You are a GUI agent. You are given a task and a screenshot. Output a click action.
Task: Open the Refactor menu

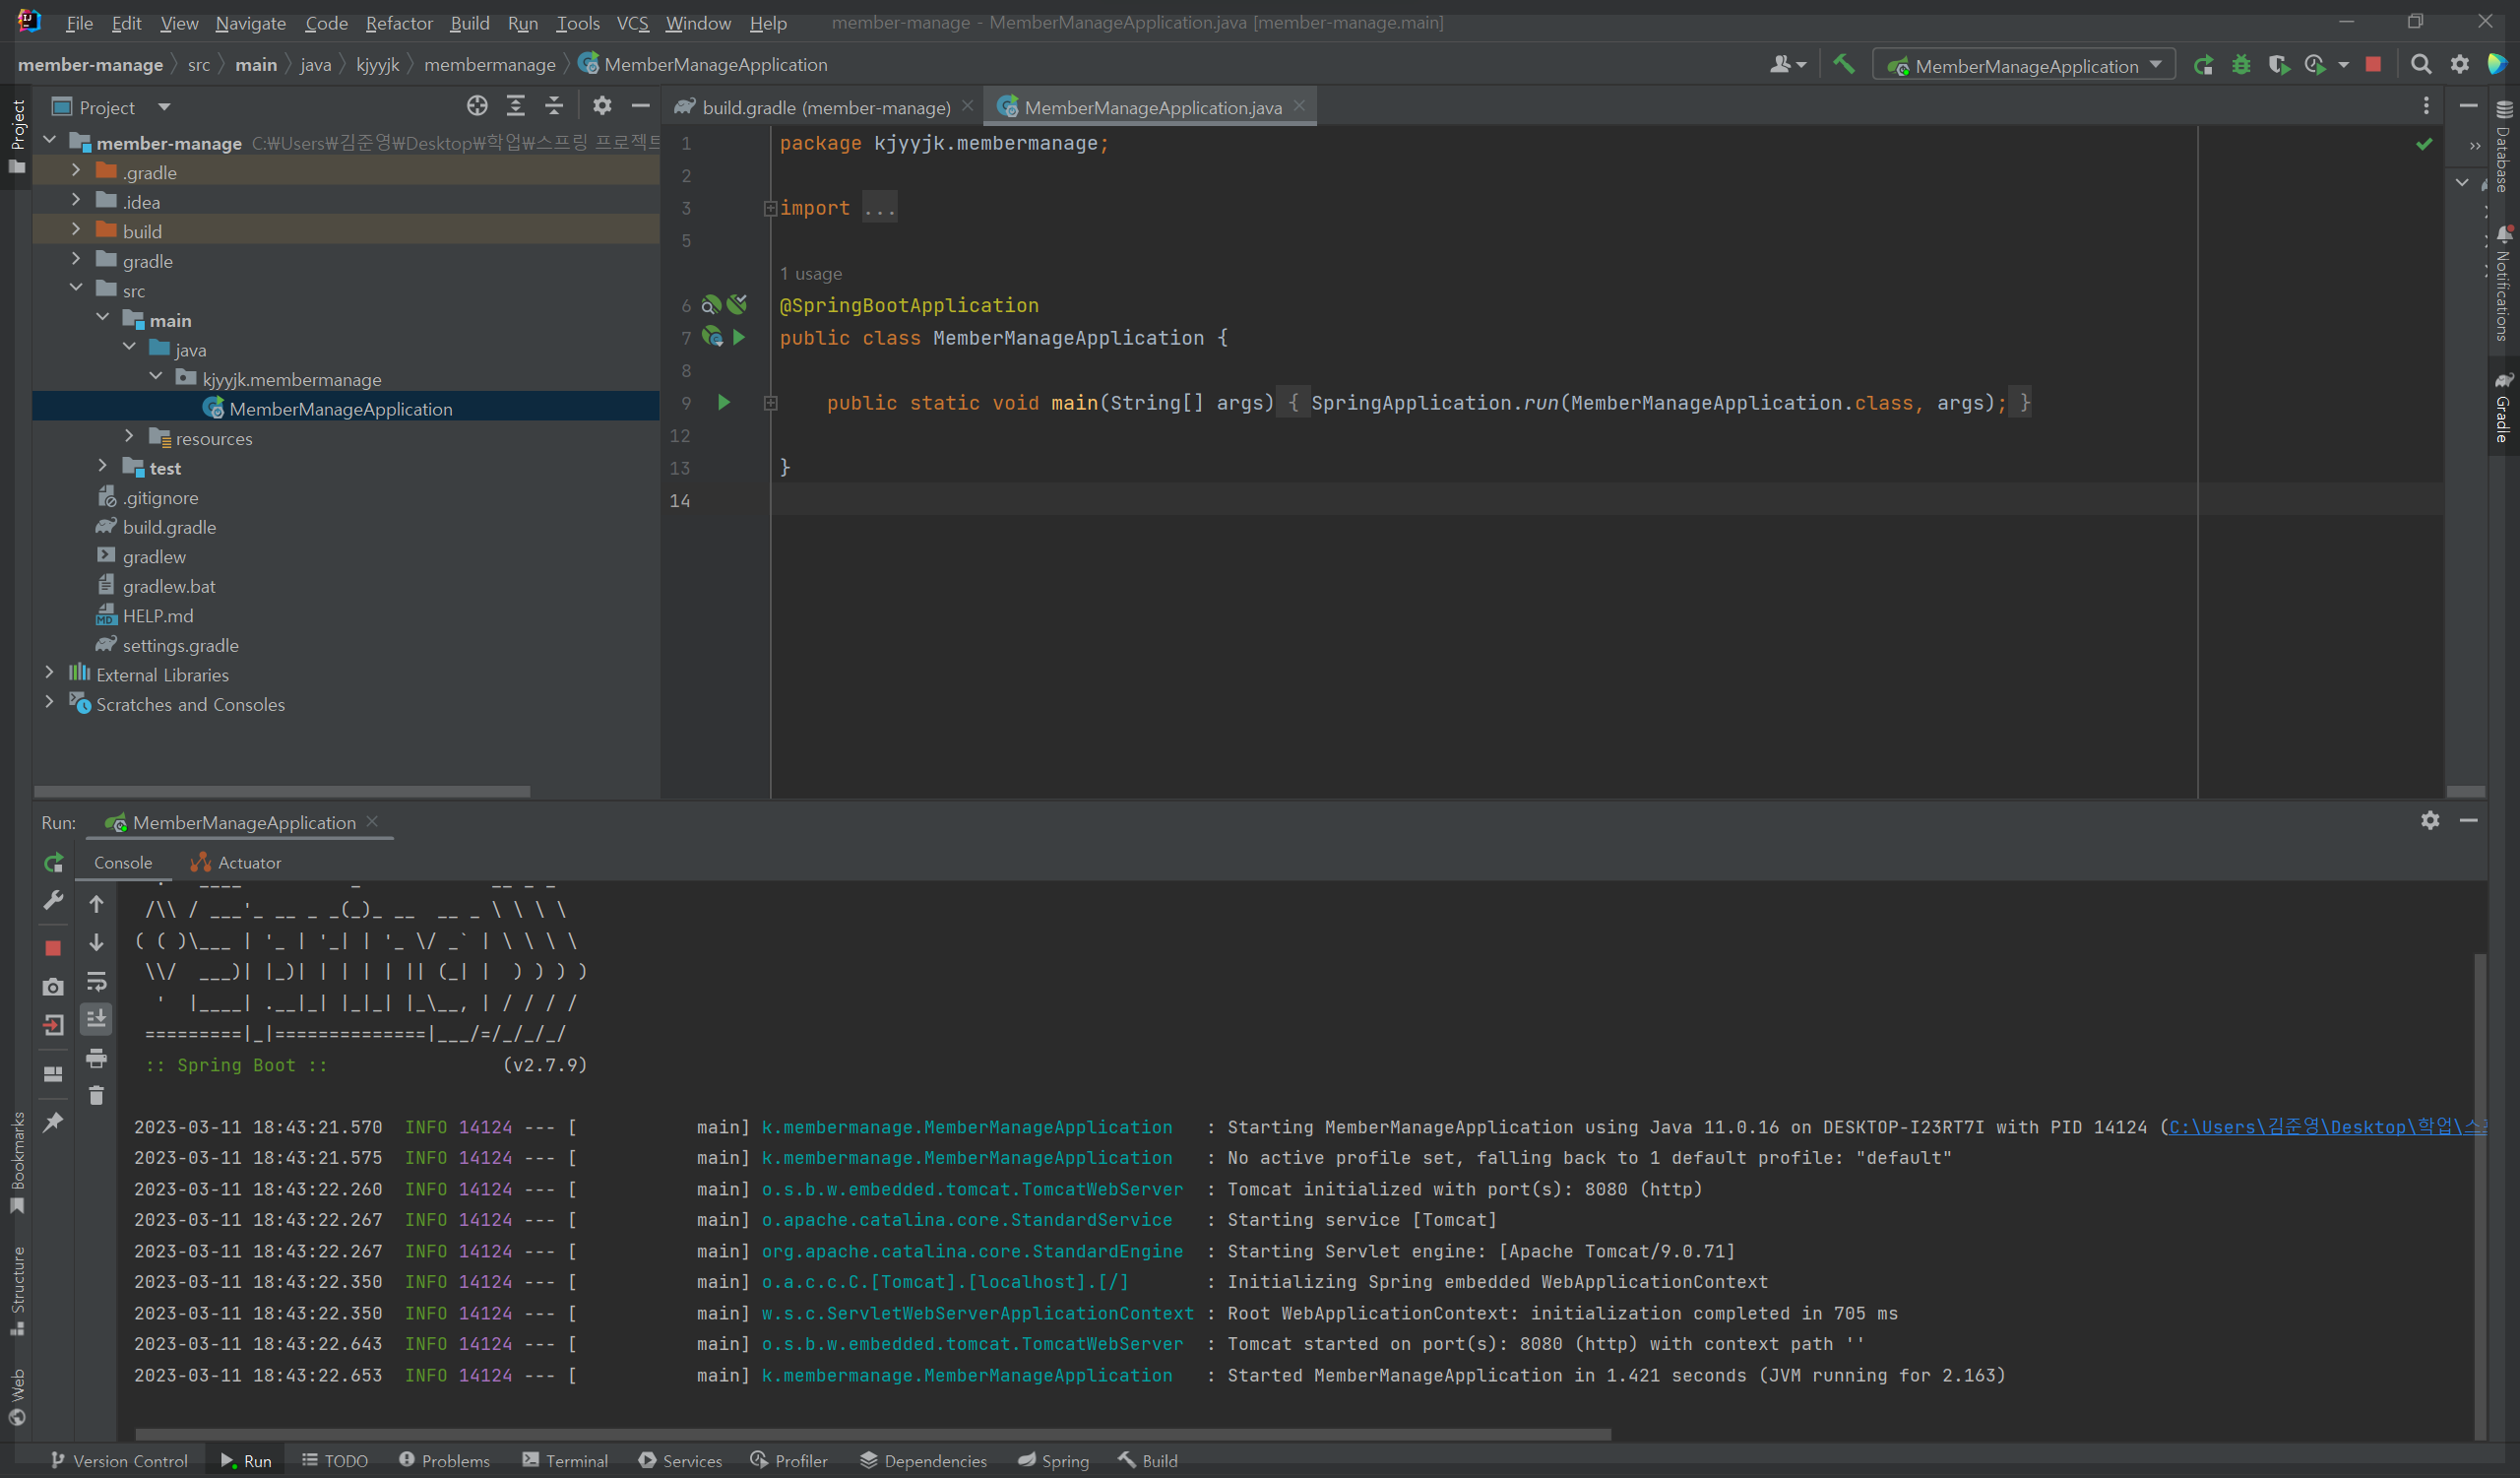tap(398, 22)
